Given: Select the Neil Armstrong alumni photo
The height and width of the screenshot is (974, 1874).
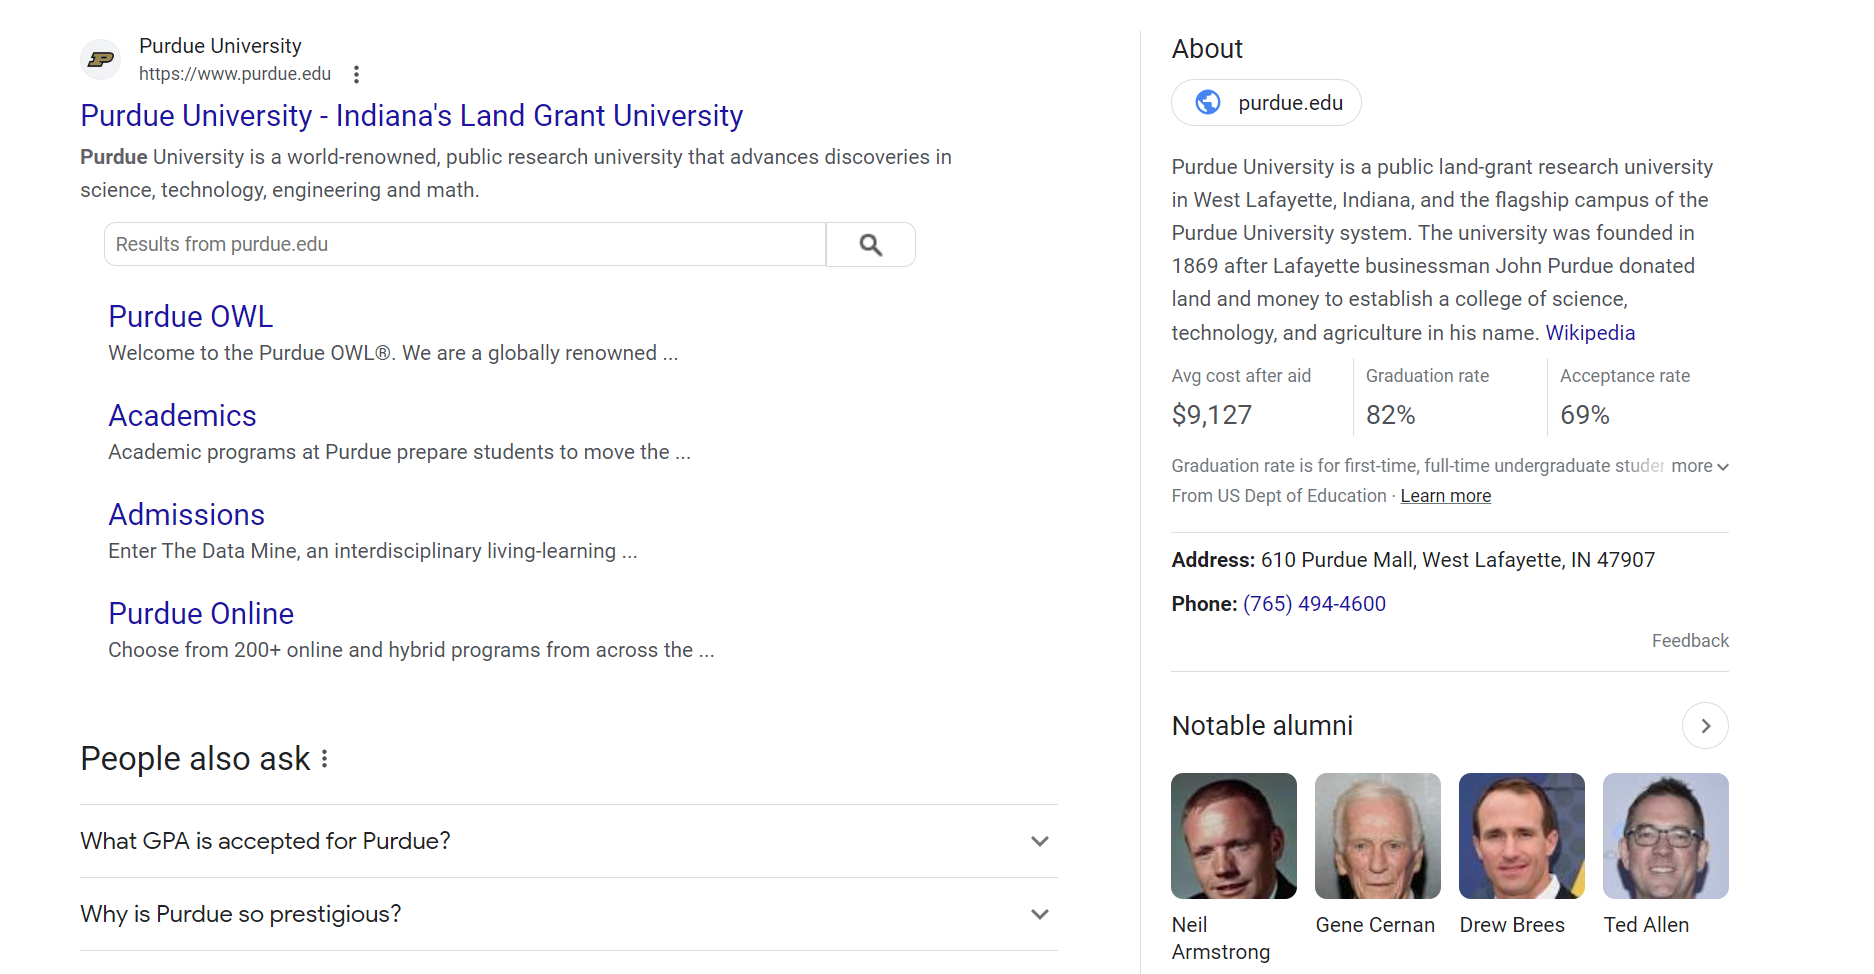Looking at the screenshot, I should point(1233,836).
